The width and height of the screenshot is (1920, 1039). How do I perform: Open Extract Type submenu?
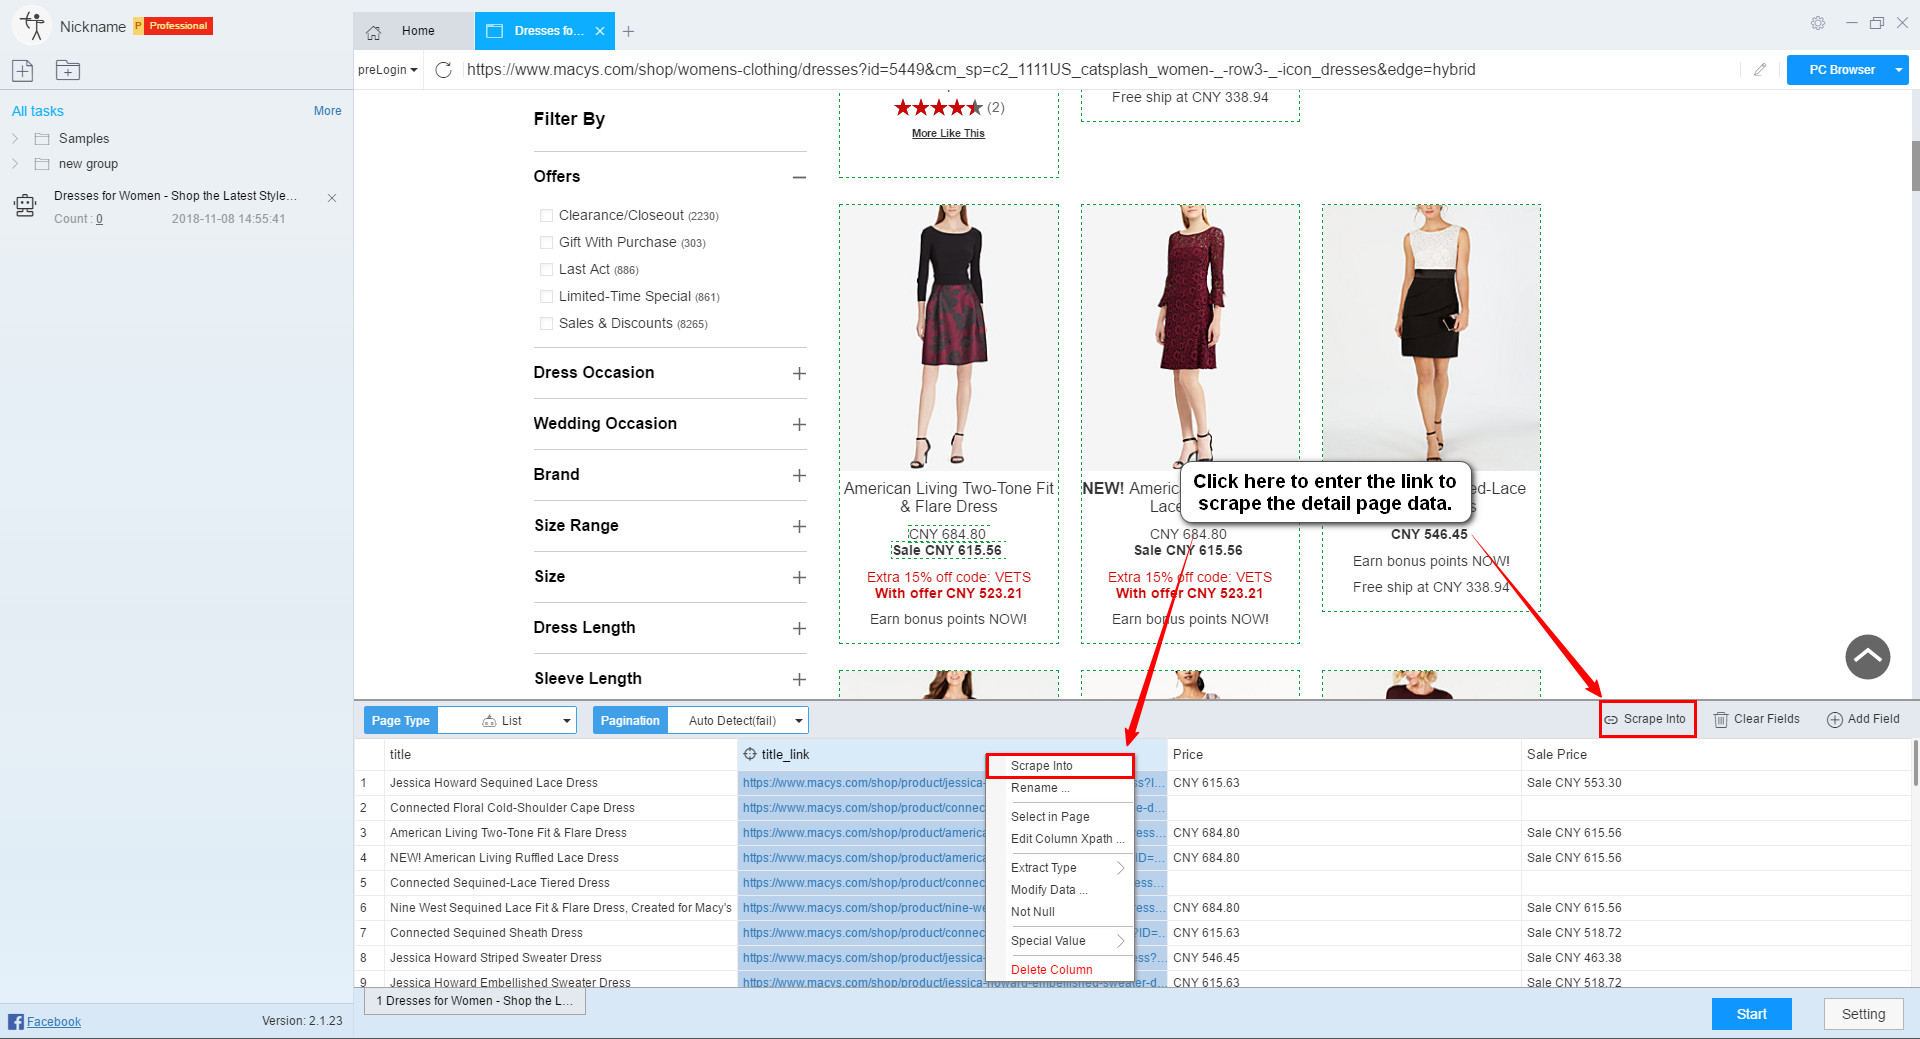(x=1060, y=868)
